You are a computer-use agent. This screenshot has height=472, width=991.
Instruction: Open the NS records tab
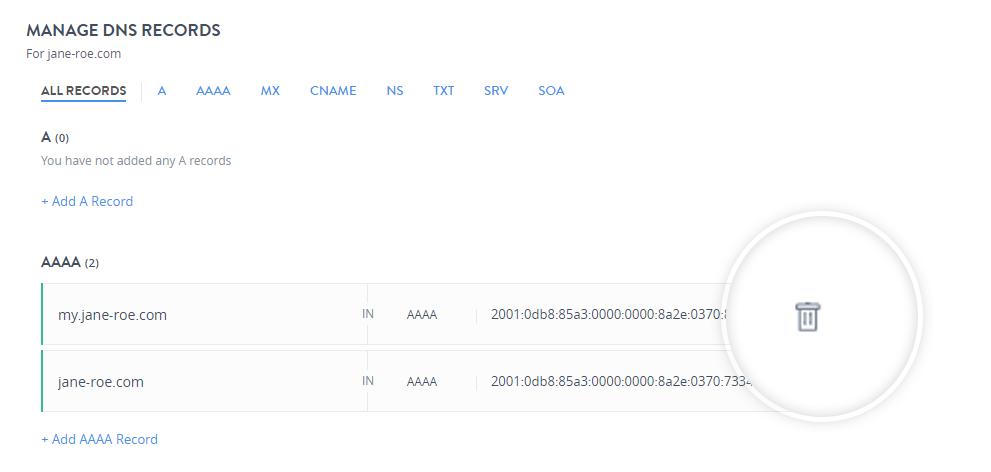(395, 91)
